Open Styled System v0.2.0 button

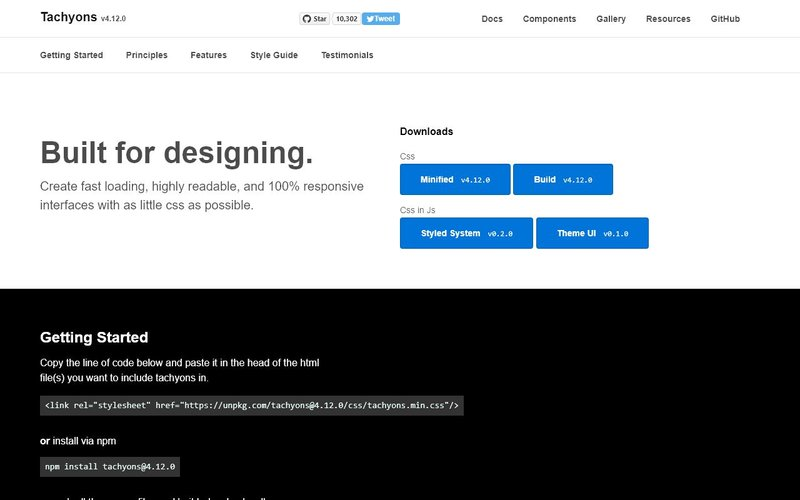coord(466,233)
